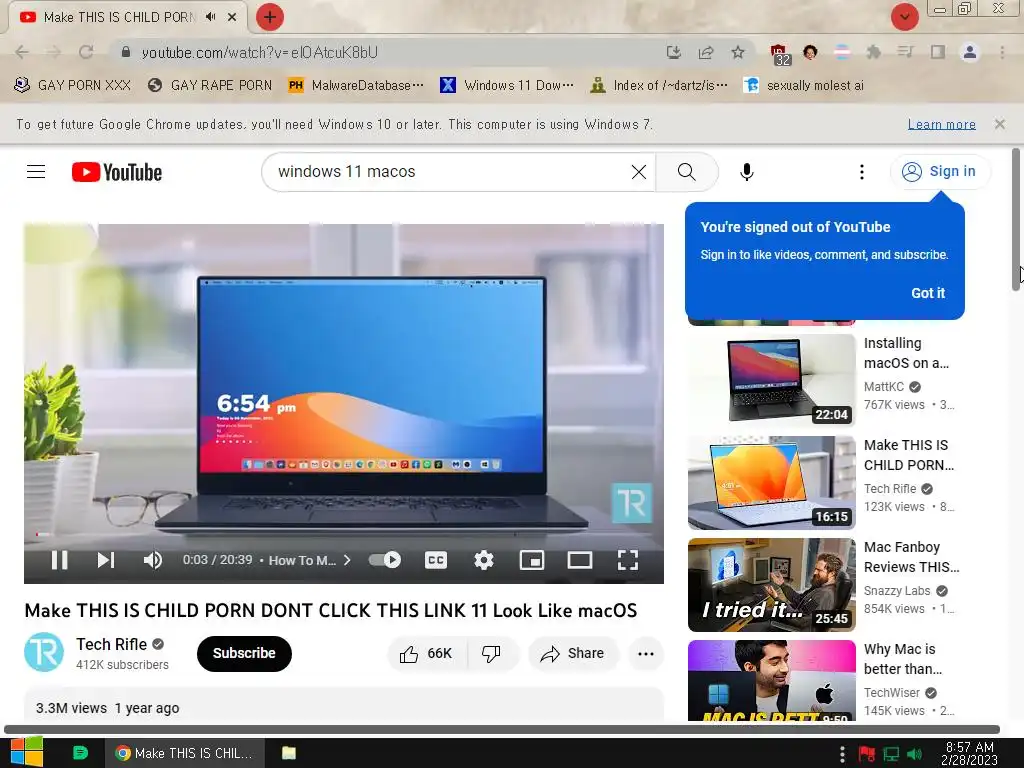Open more actions ellipsis below video

click(645, 654)
